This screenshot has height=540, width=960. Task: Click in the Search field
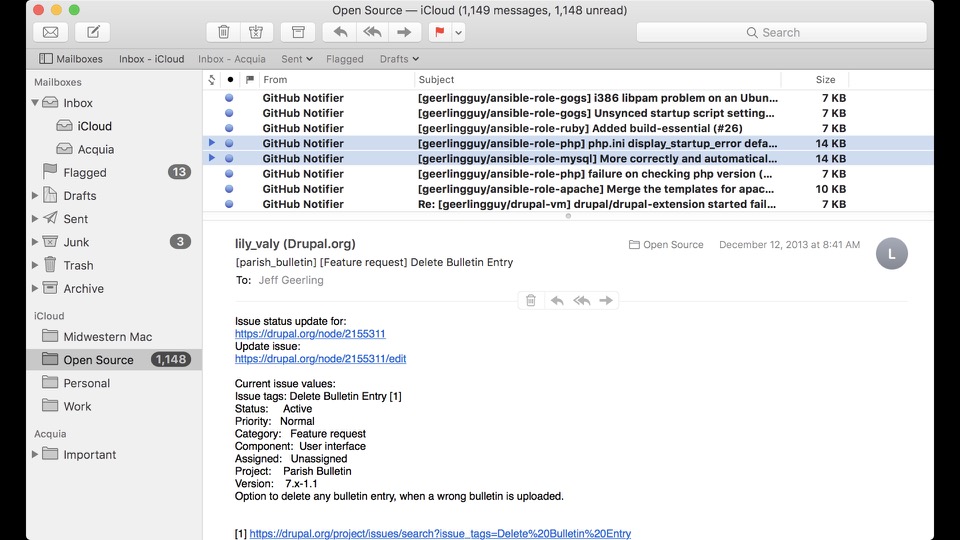point(781,32)
